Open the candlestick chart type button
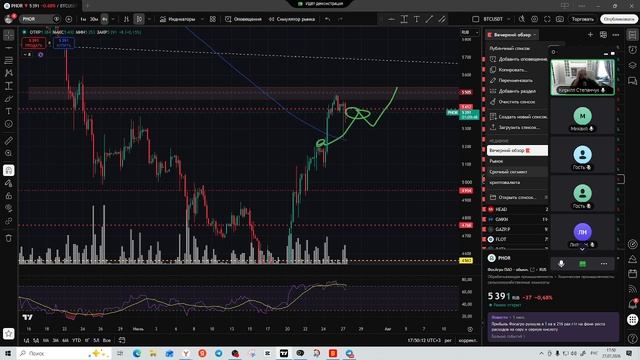The height and width of the screenshot is (360, 640). click(139, 19)
